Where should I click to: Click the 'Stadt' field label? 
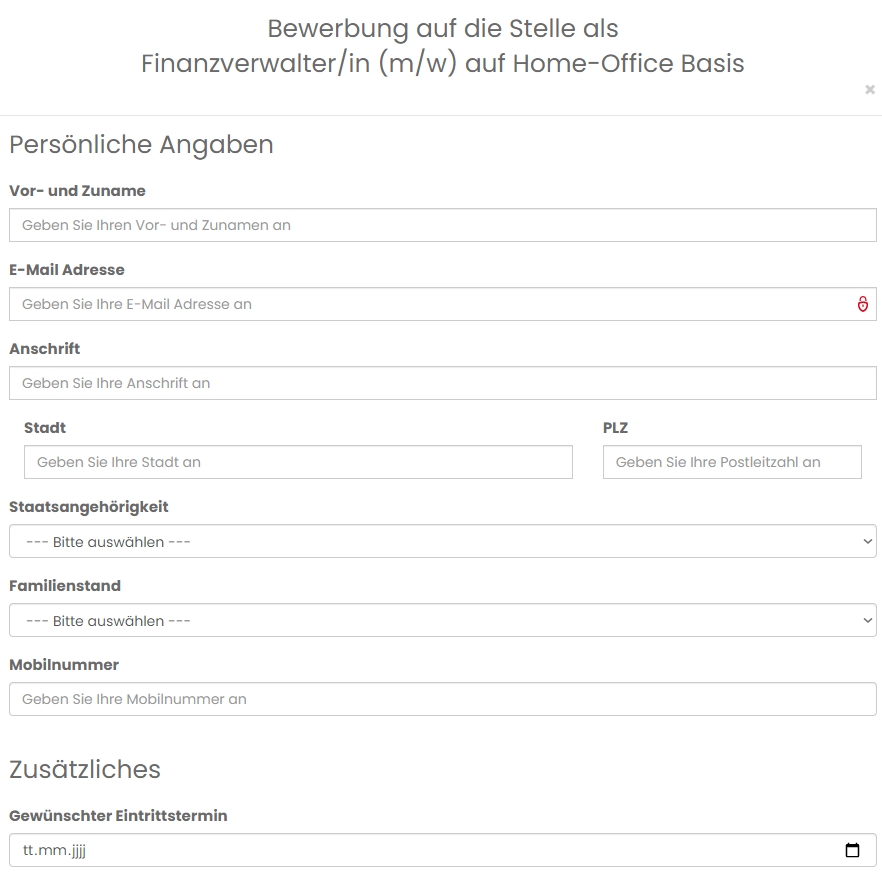point(45,428)
